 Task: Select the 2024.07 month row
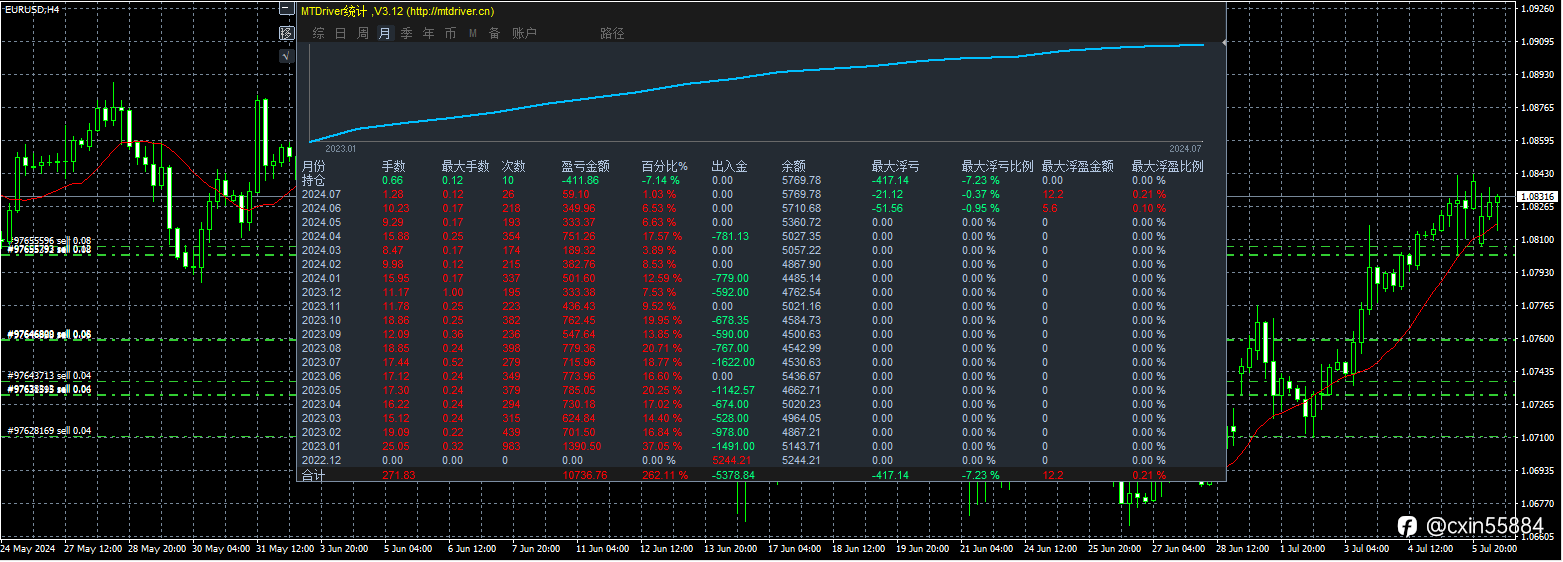point(761,194)
